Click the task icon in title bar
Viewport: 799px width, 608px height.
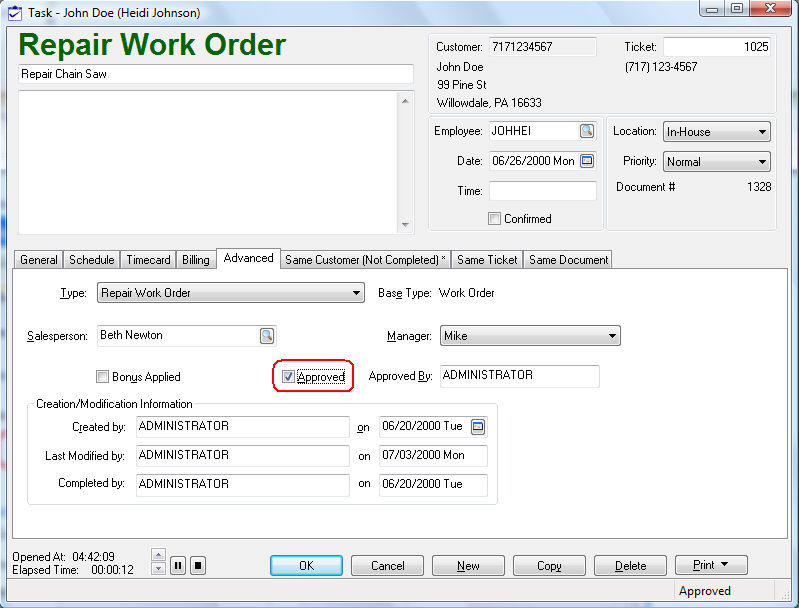coord(14,13)
